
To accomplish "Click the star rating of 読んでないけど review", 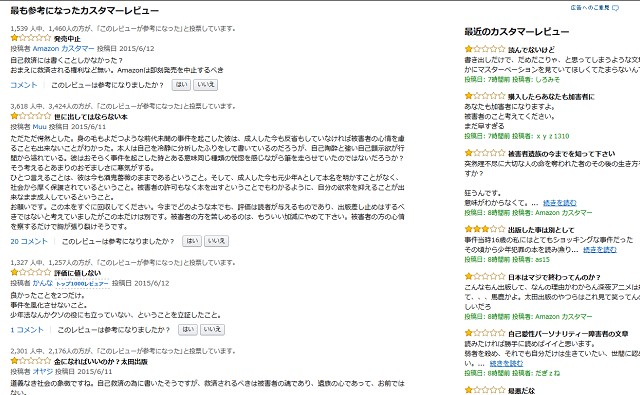I will coord(484,49).
